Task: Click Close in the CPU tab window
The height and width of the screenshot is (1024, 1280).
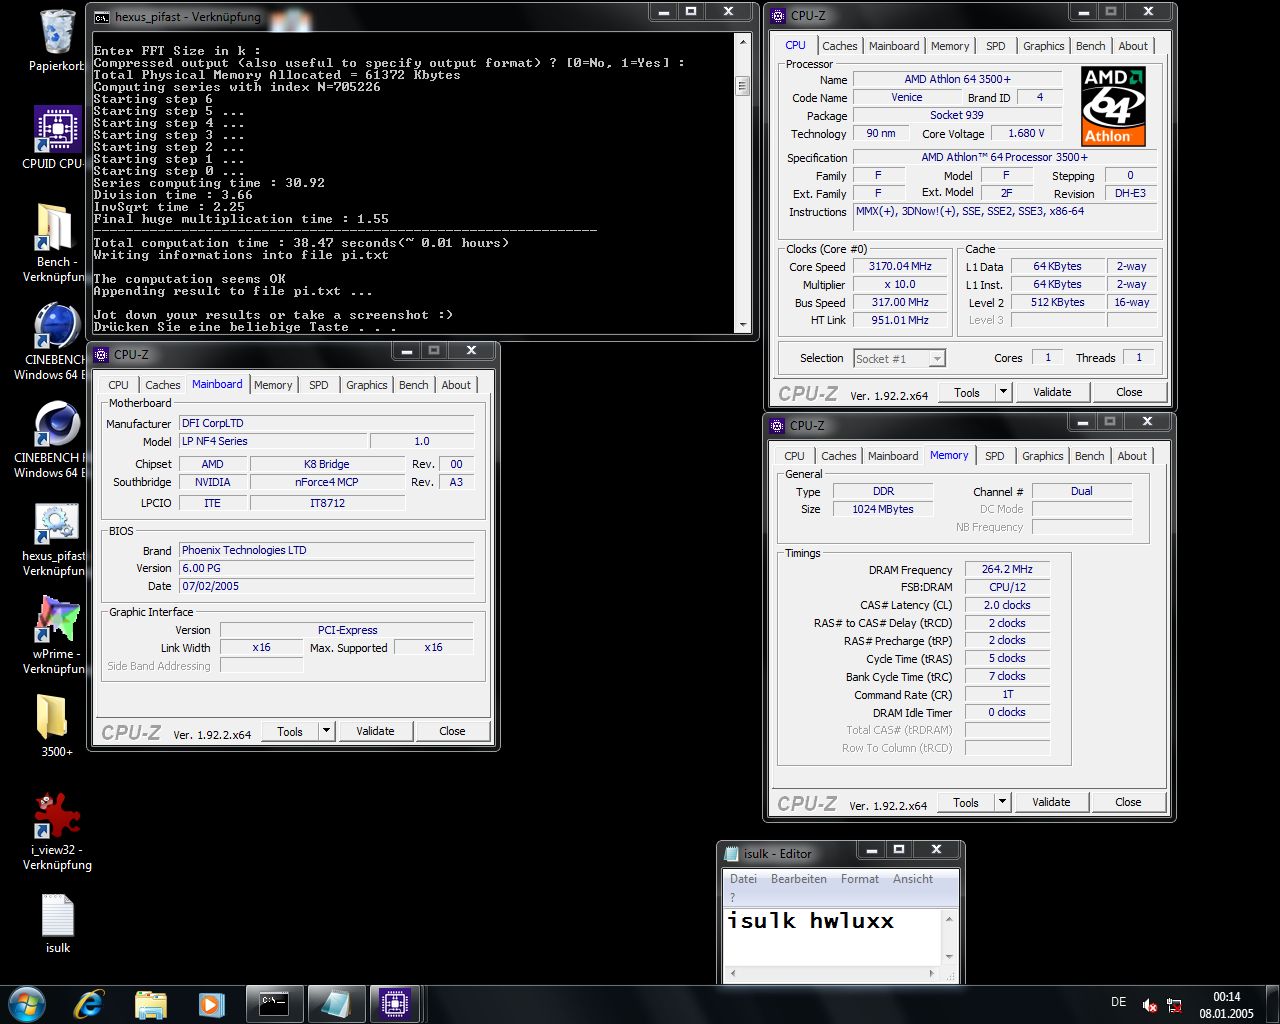Action: pyautogui.click(x=1129, y=392)
